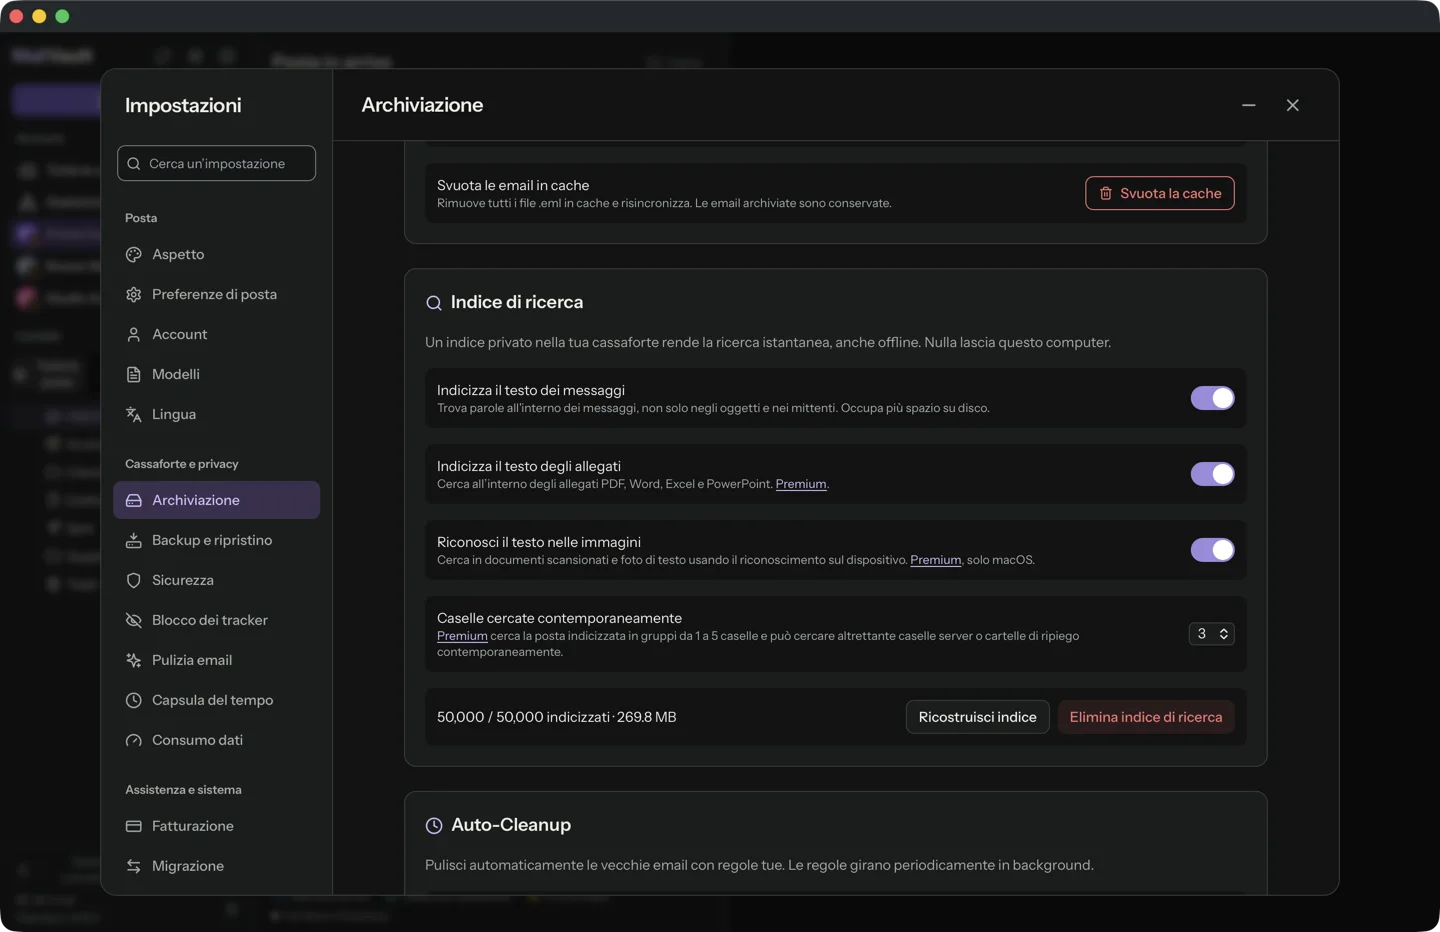Screen dimensions: 1440x932
Task: Click the Preferenze di posta gear icon
Action: pos(134,295)
